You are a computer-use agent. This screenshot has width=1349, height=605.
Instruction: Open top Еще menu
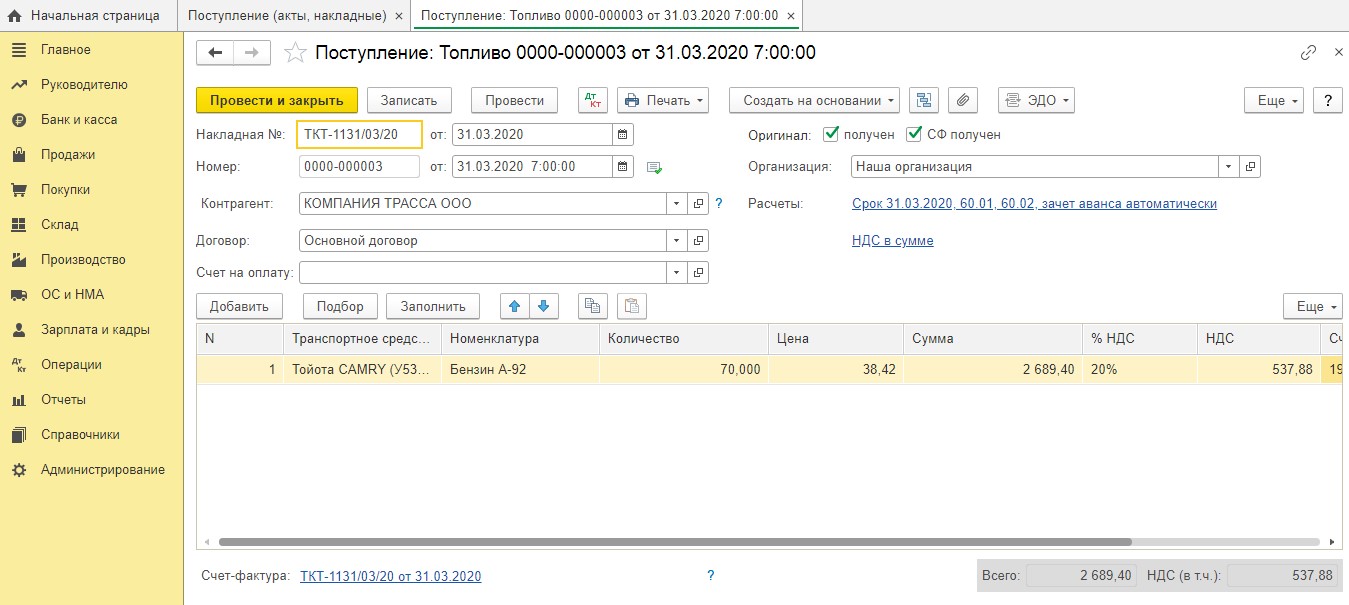(1274, 100)
